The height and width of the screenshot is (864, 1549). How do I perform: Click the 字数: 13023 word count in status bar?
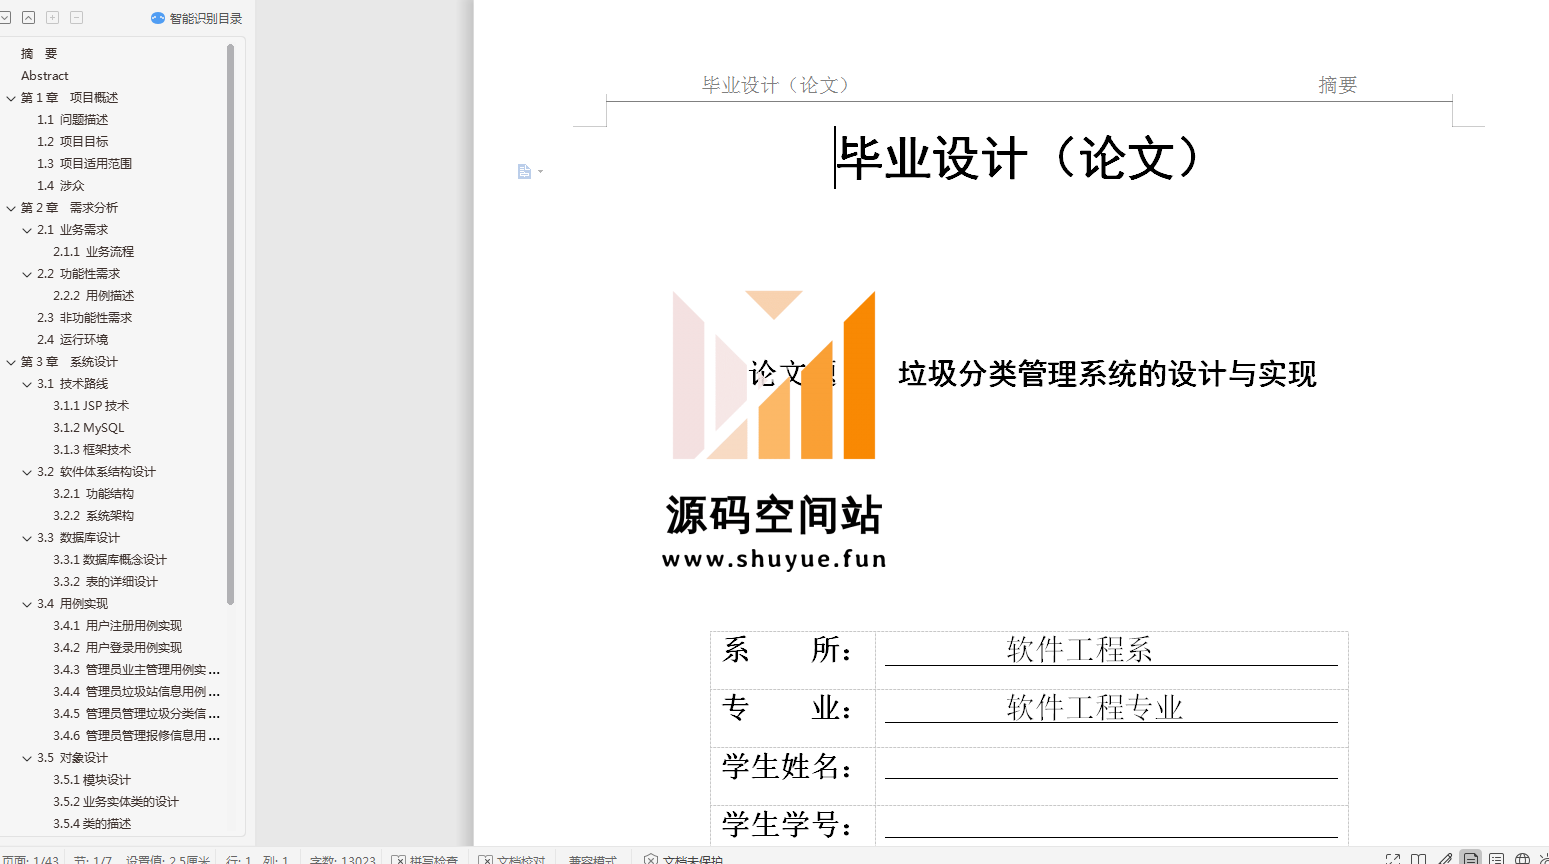click(x=342, y=859)
